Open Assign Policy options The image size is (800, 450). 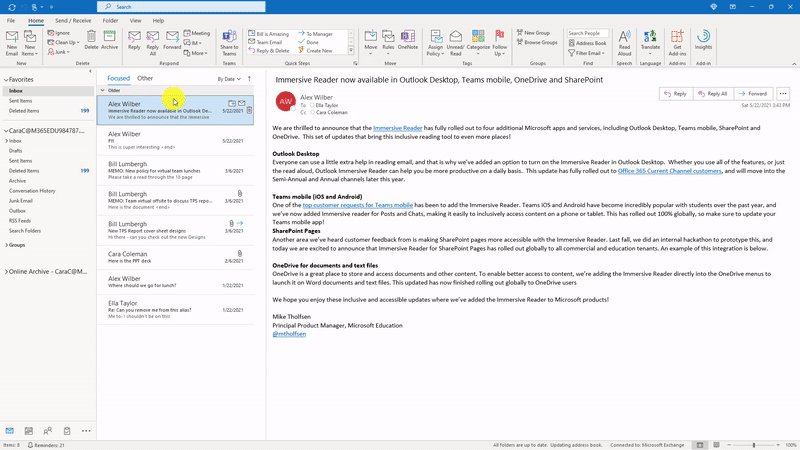point(435,43)
